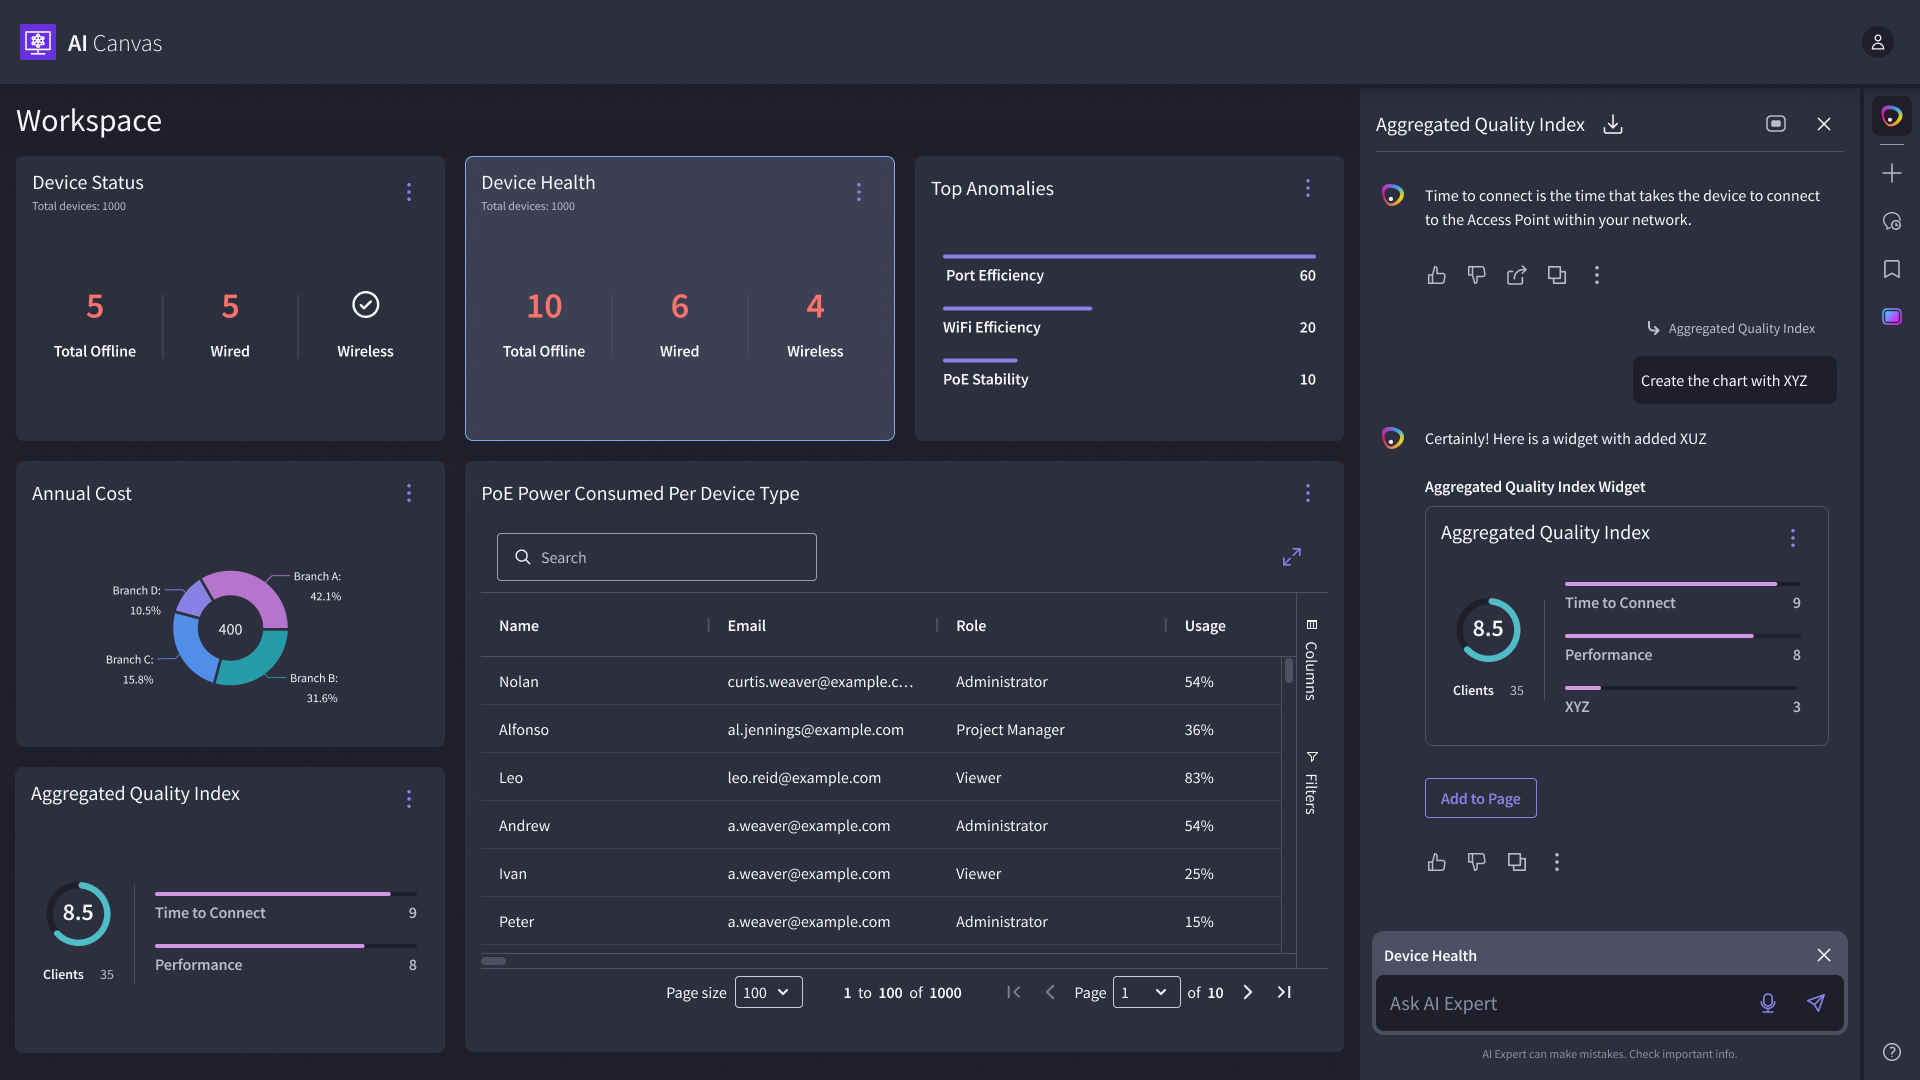Open Annual Cost widget three-dot menu
The width and height of the screenshot is (1920, 1080).
[408, 493]
